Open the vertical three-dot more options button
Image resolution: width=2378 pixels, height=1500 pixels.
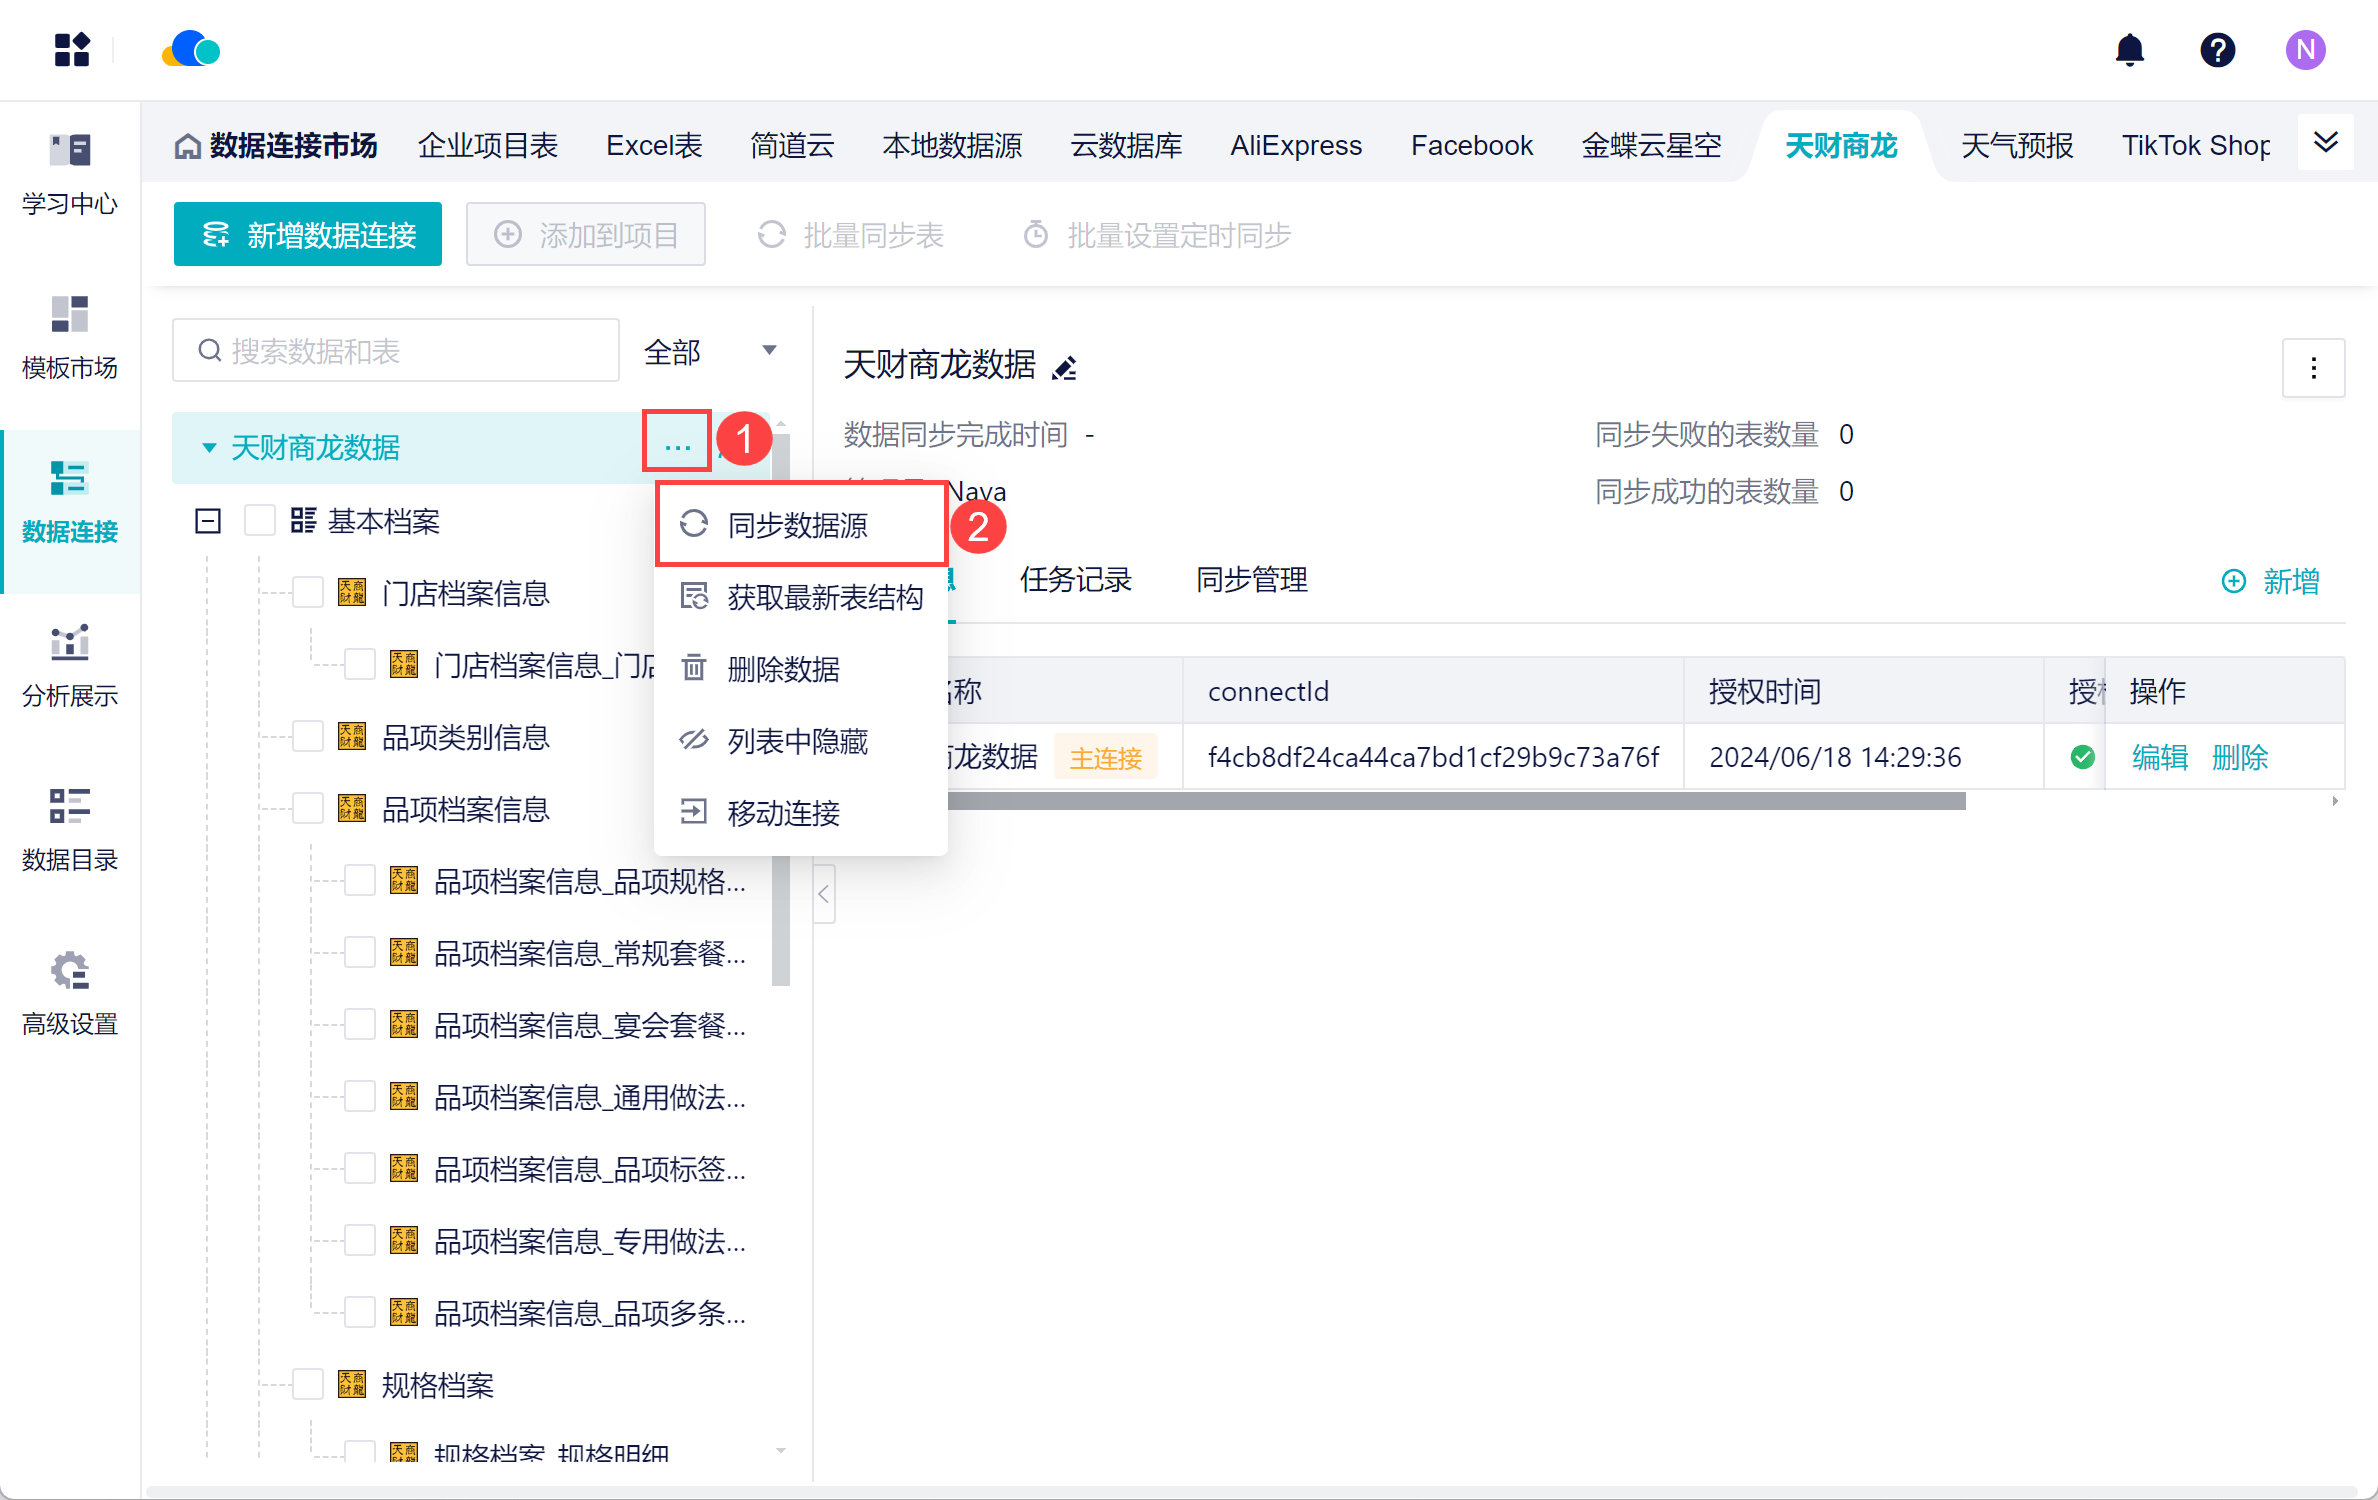pyautogui.click(x=2313, y=368)
